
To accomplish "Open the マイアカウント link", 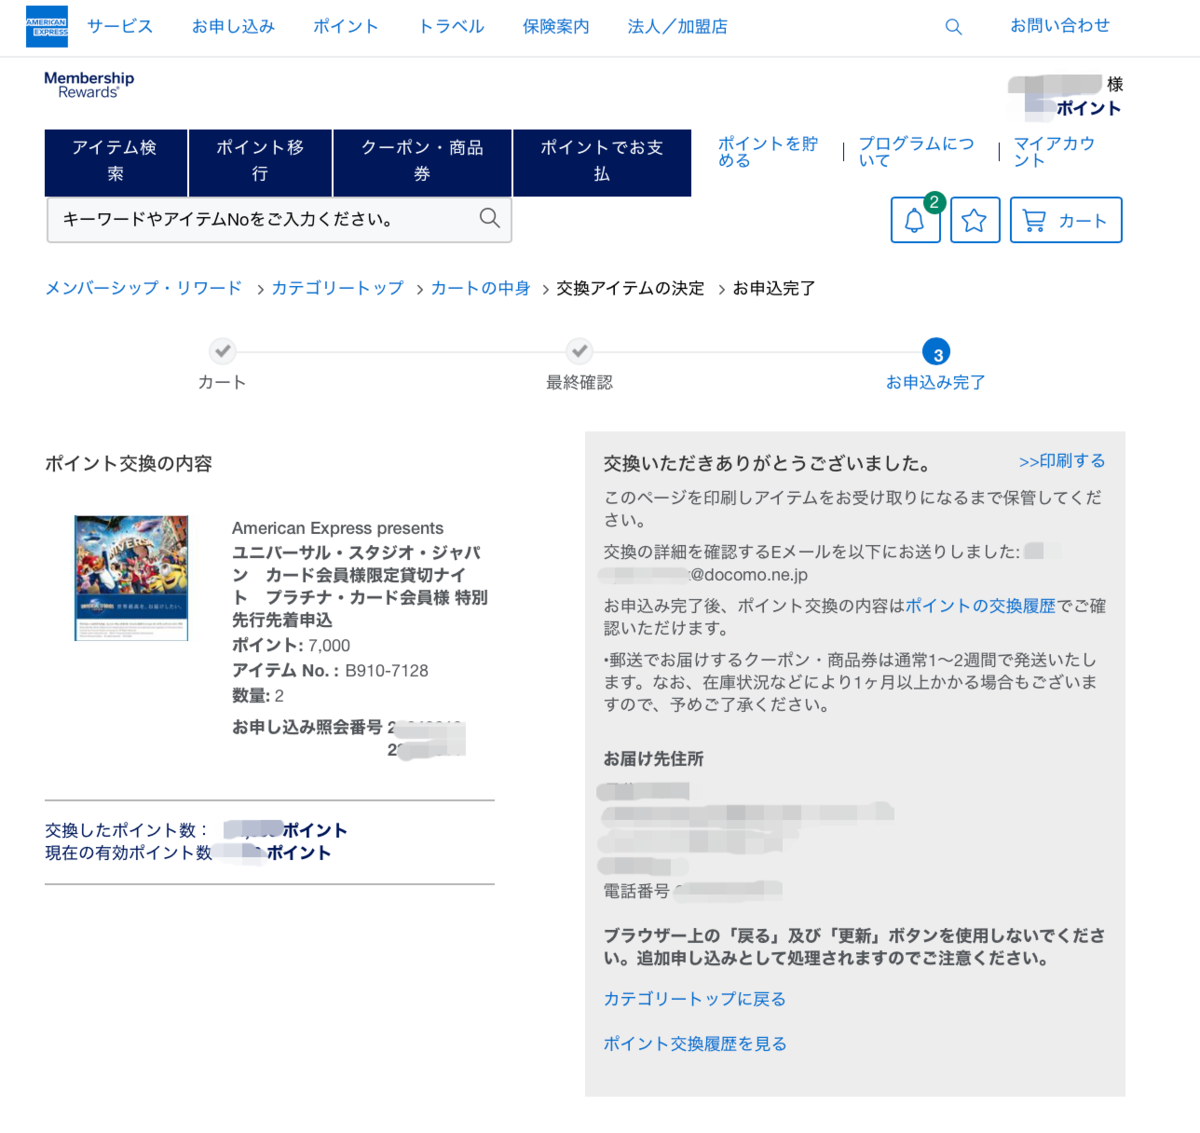I will (x=1054, y=152).
